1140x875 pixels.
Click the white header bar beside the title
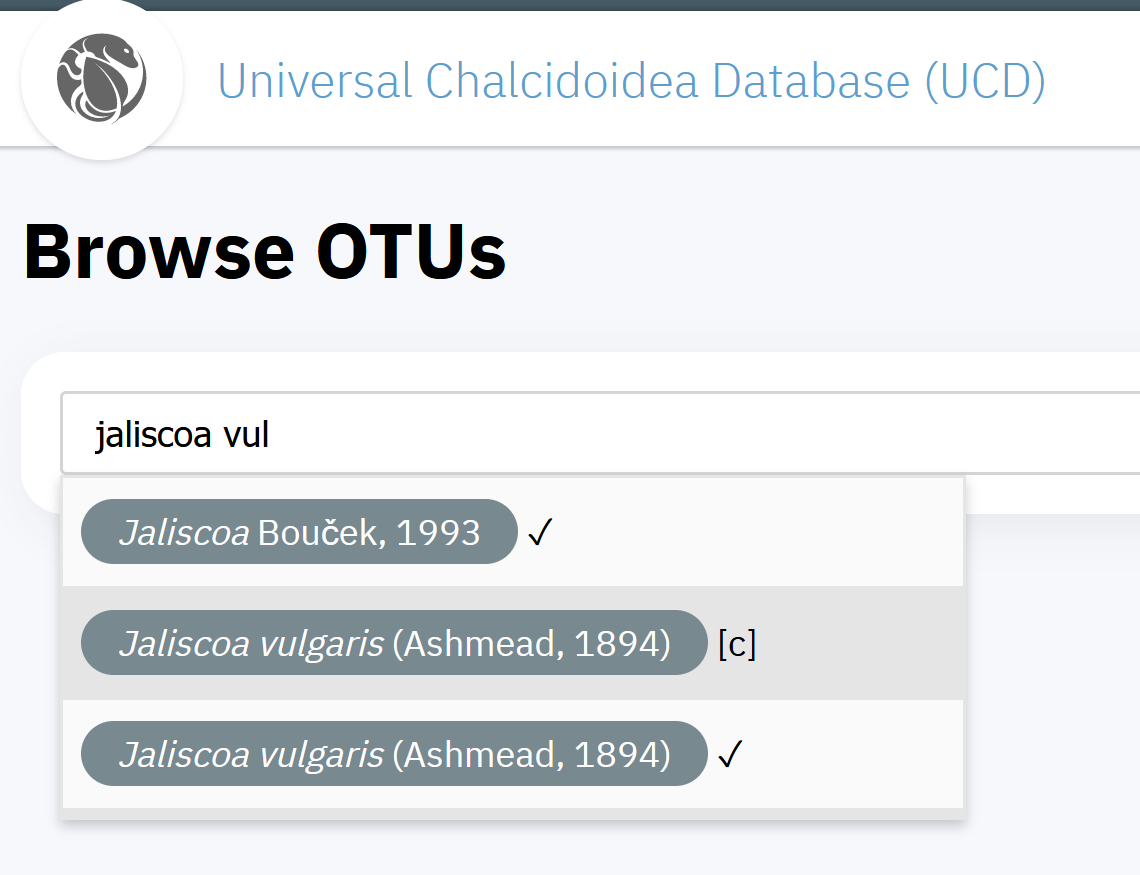1091,78
